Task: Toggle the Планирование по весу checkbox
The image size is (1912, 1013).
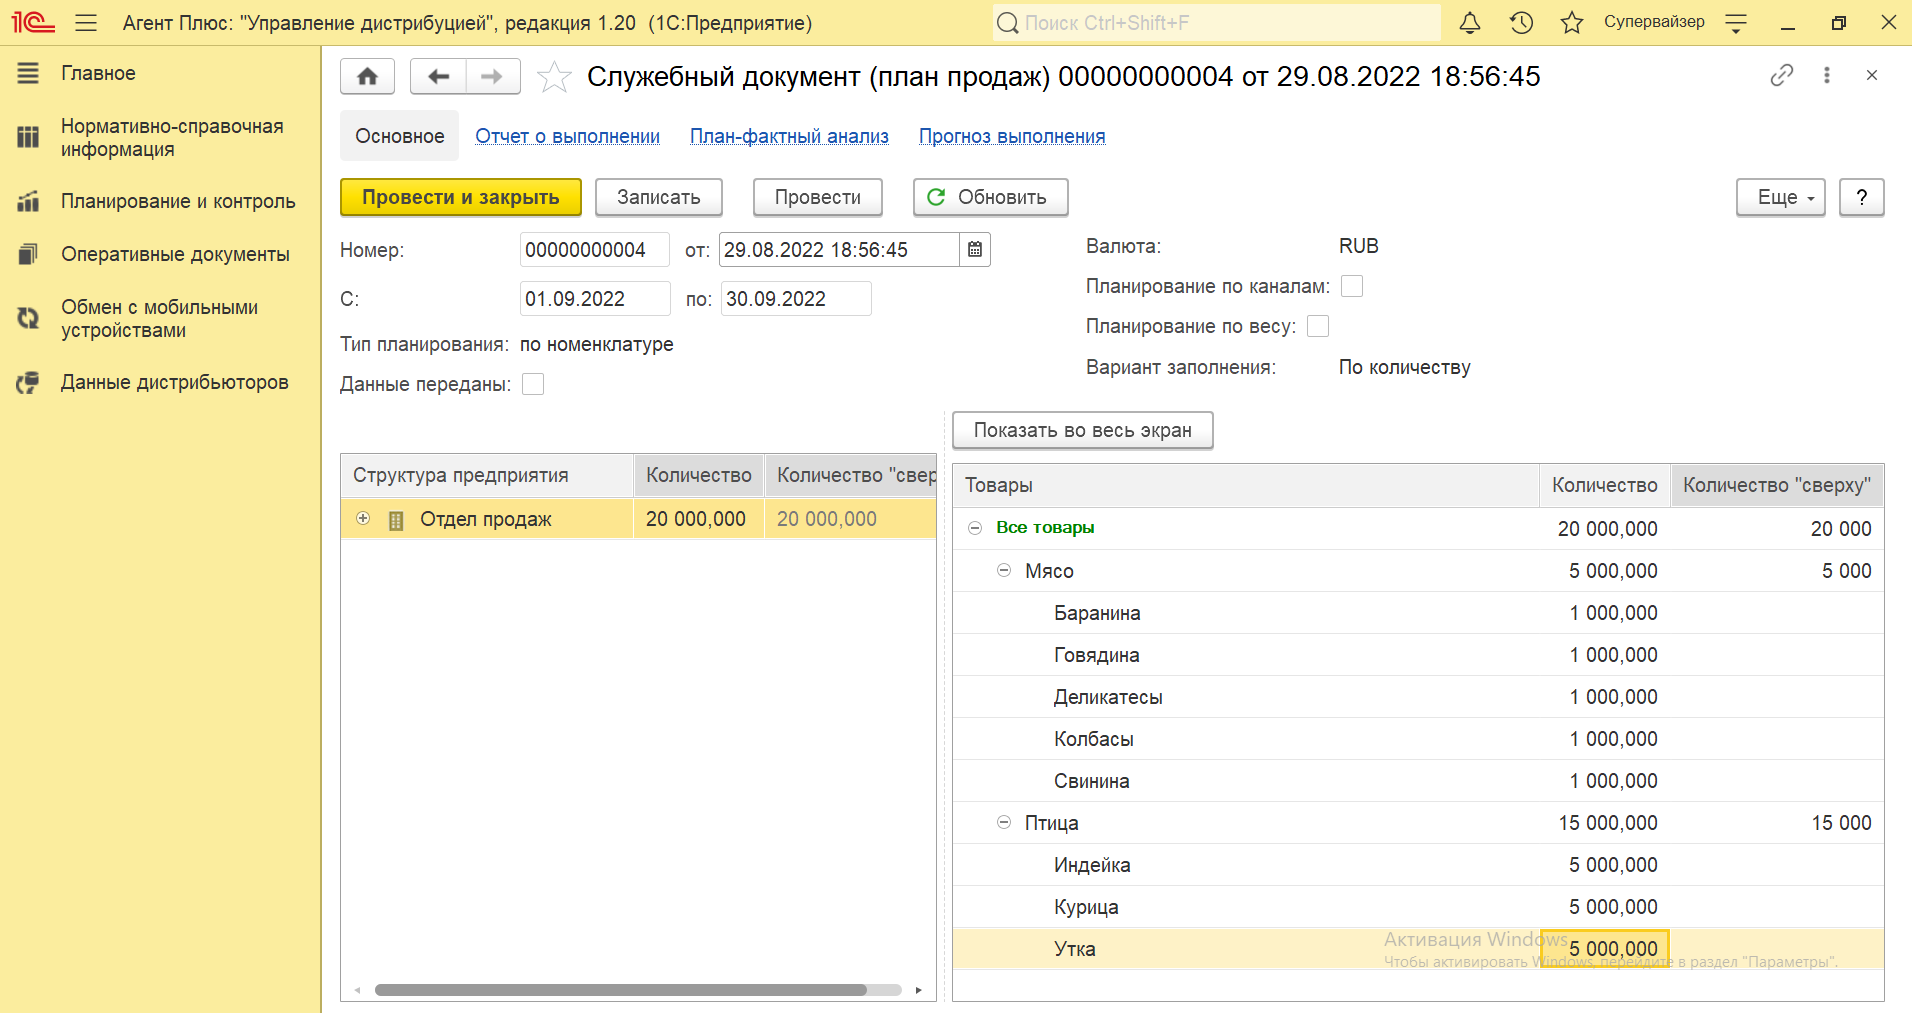Action: tap(1318, 327)
